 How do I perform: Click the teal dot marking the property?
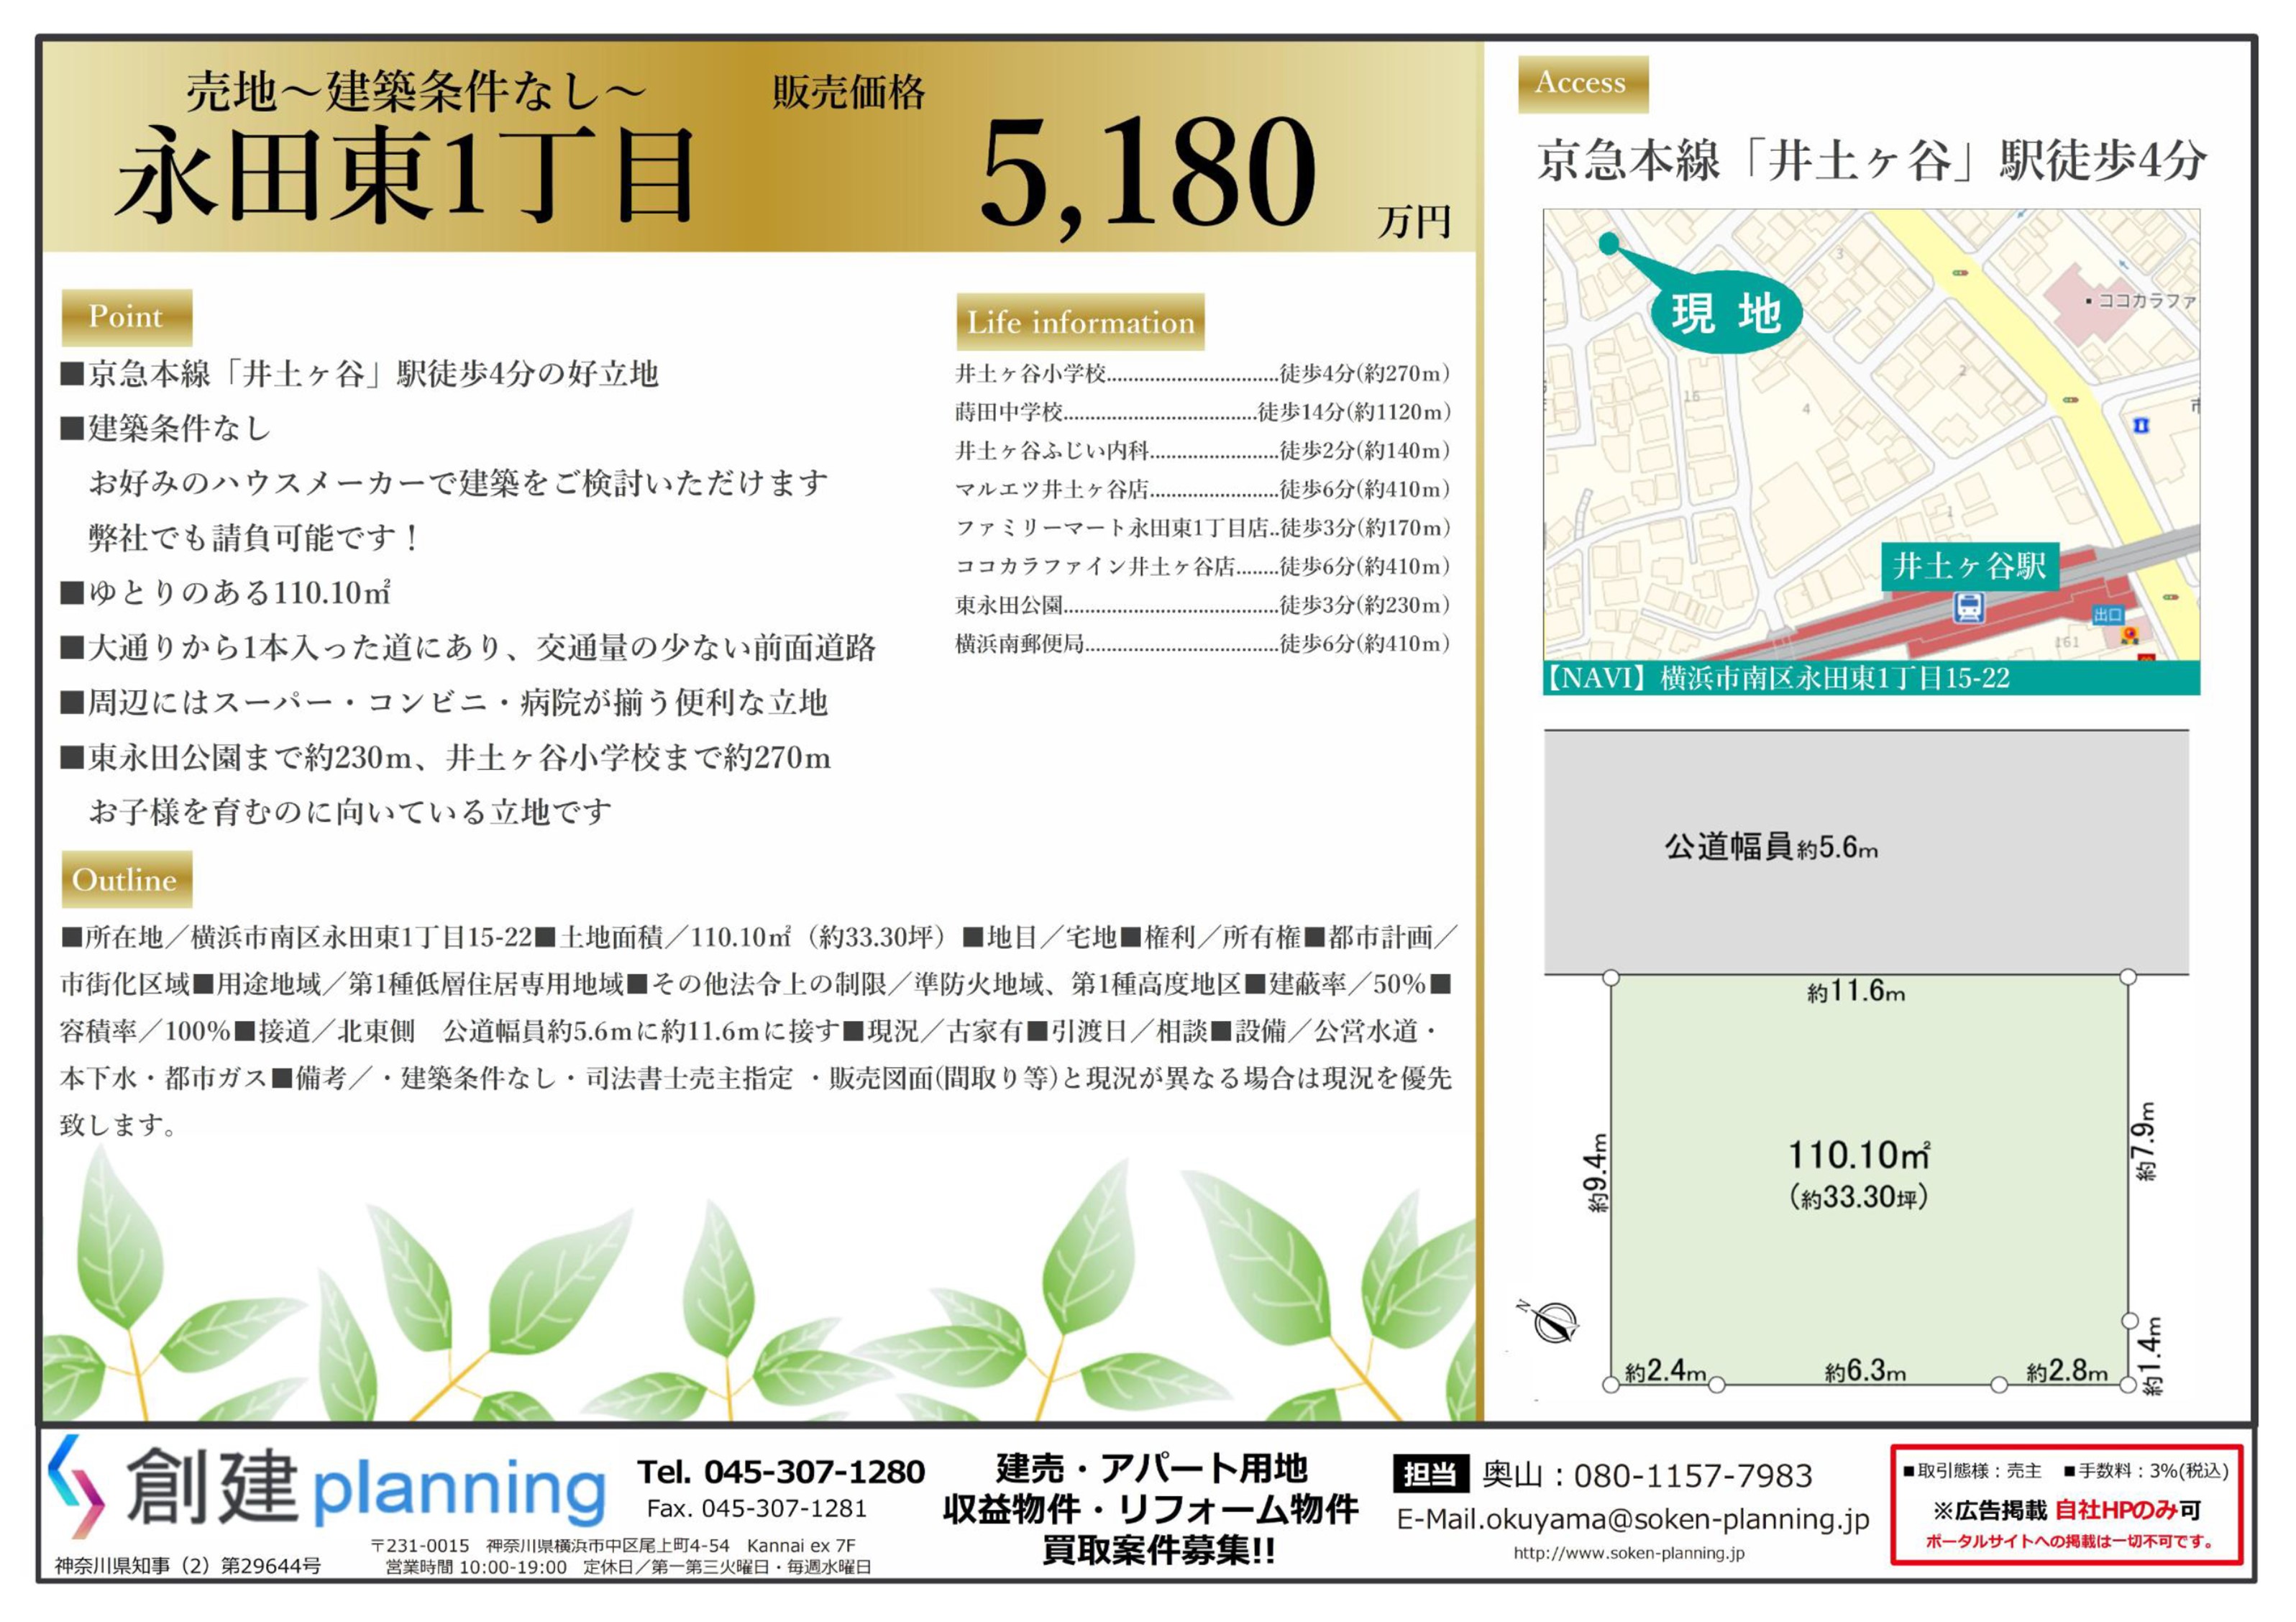[1608, 243]
